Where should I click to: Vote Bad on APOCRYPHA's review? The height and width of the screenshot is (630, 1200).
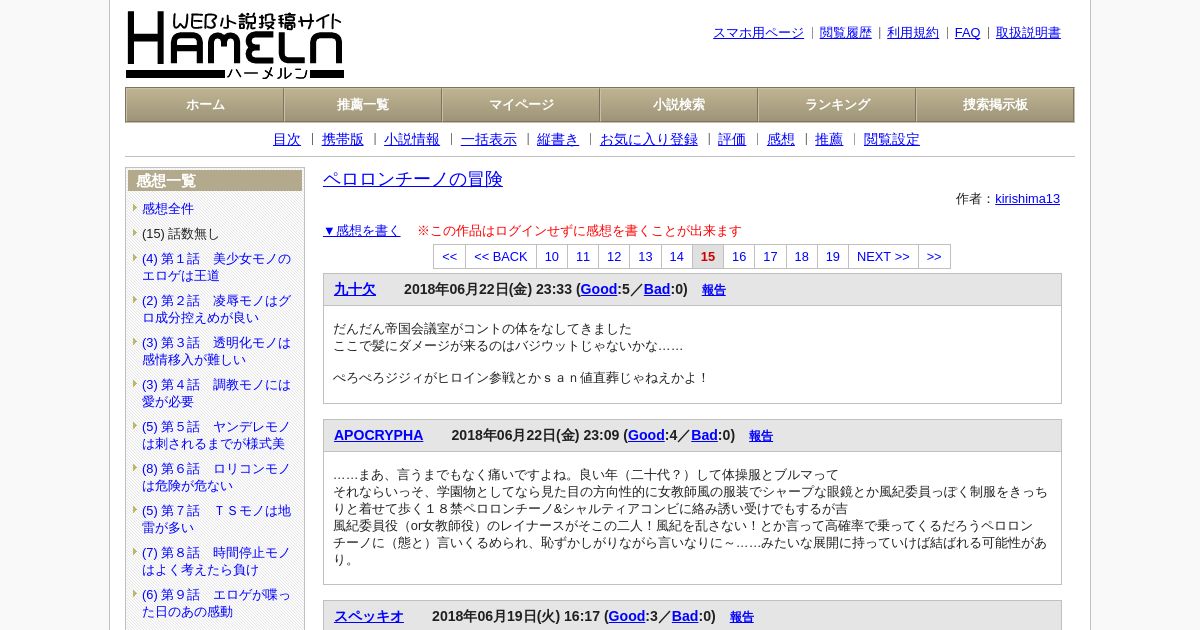[x=704, y=435]
